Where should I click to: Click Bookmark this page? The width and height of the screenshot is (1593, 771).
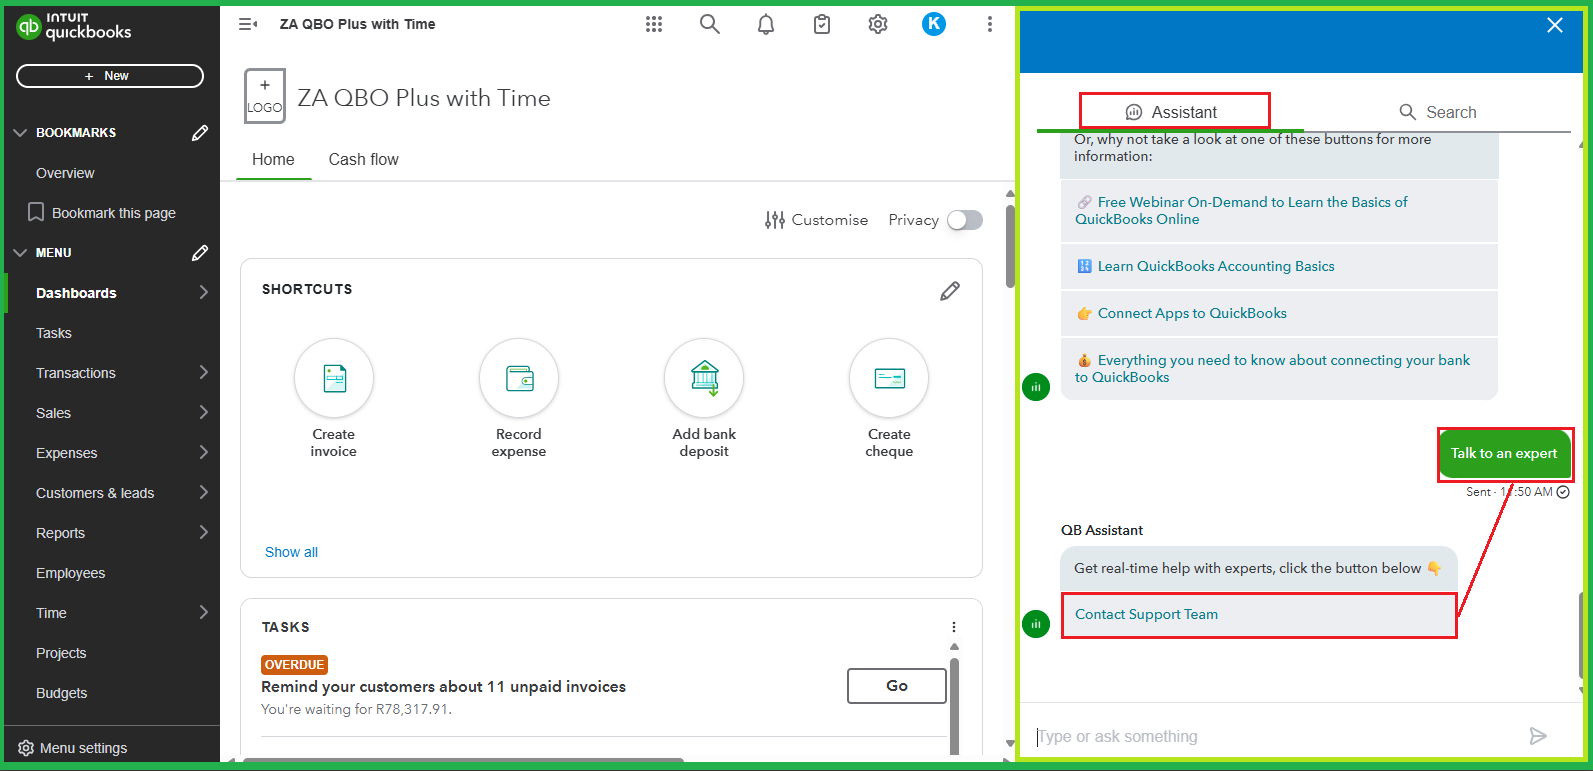coord(102,213)
